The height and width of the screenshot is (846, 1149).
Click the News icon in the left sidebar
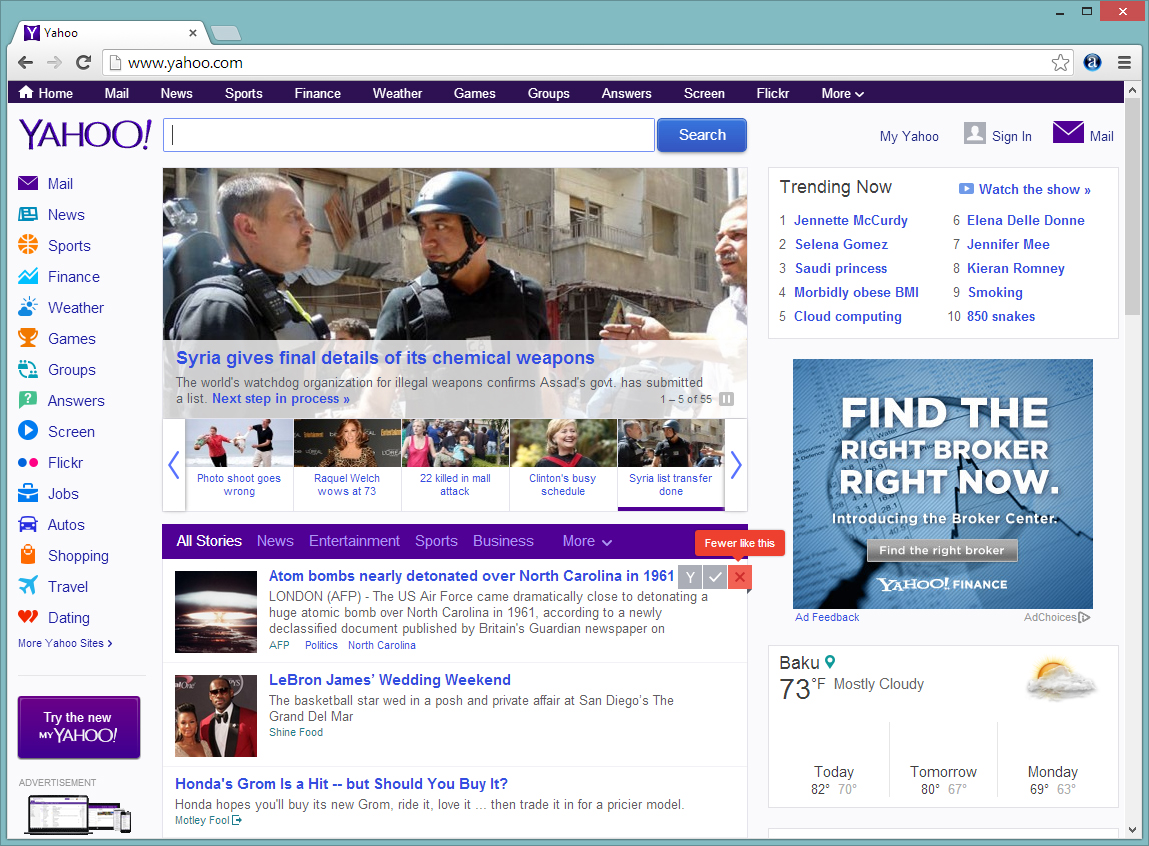[28, 214]
